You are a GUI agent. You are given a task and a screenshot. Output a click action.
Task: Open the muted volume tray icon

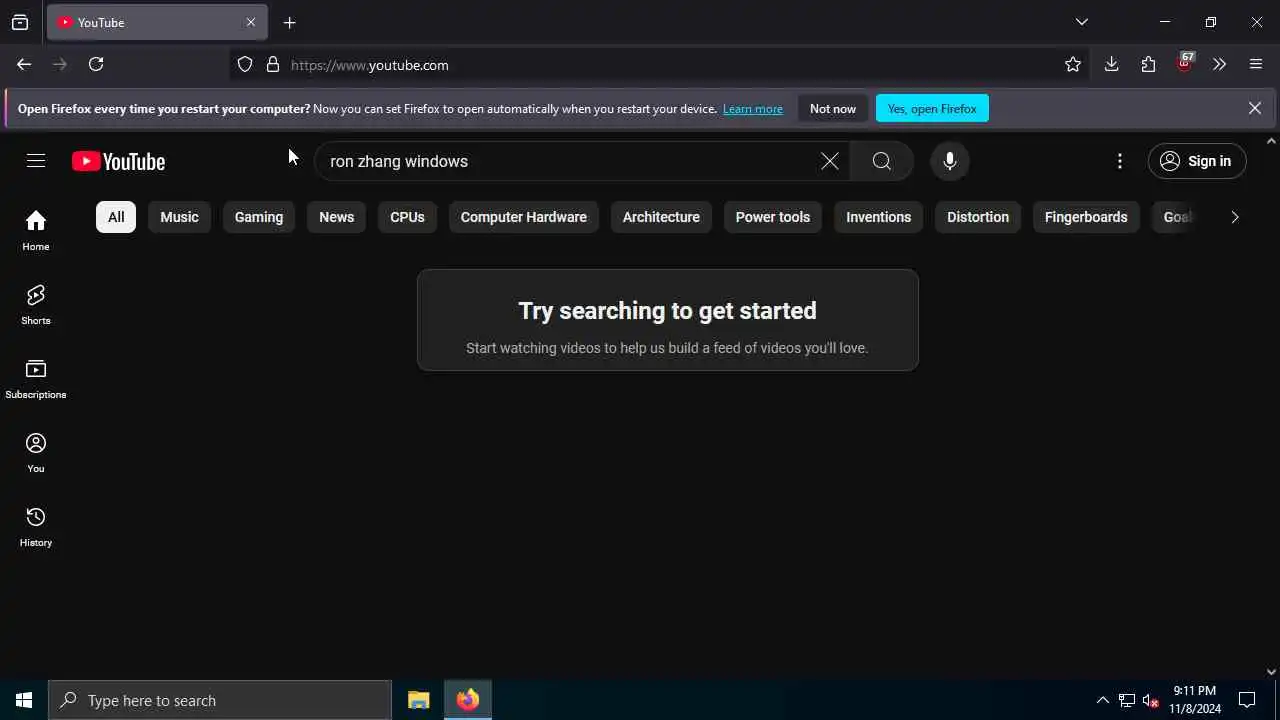pos(1150,700)
